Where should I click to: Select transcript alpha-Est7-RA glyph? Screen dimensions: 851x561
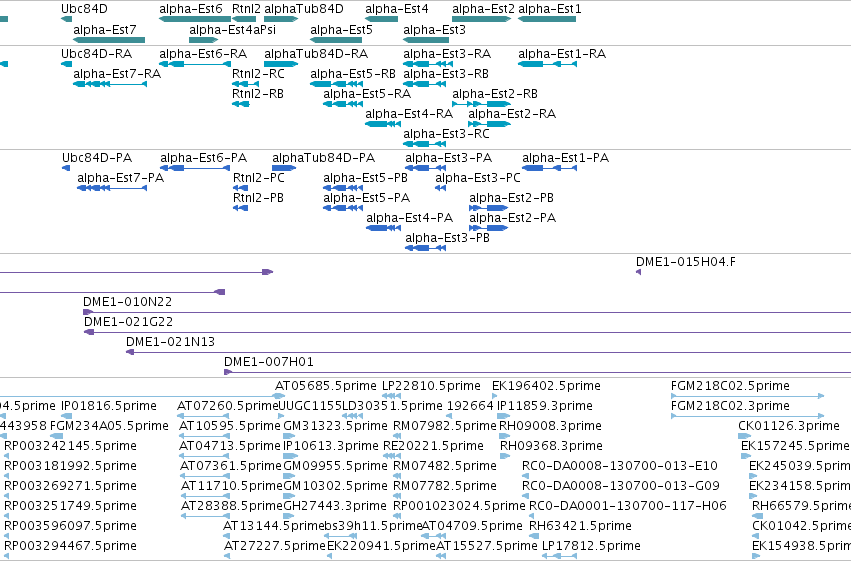(110, 84)
